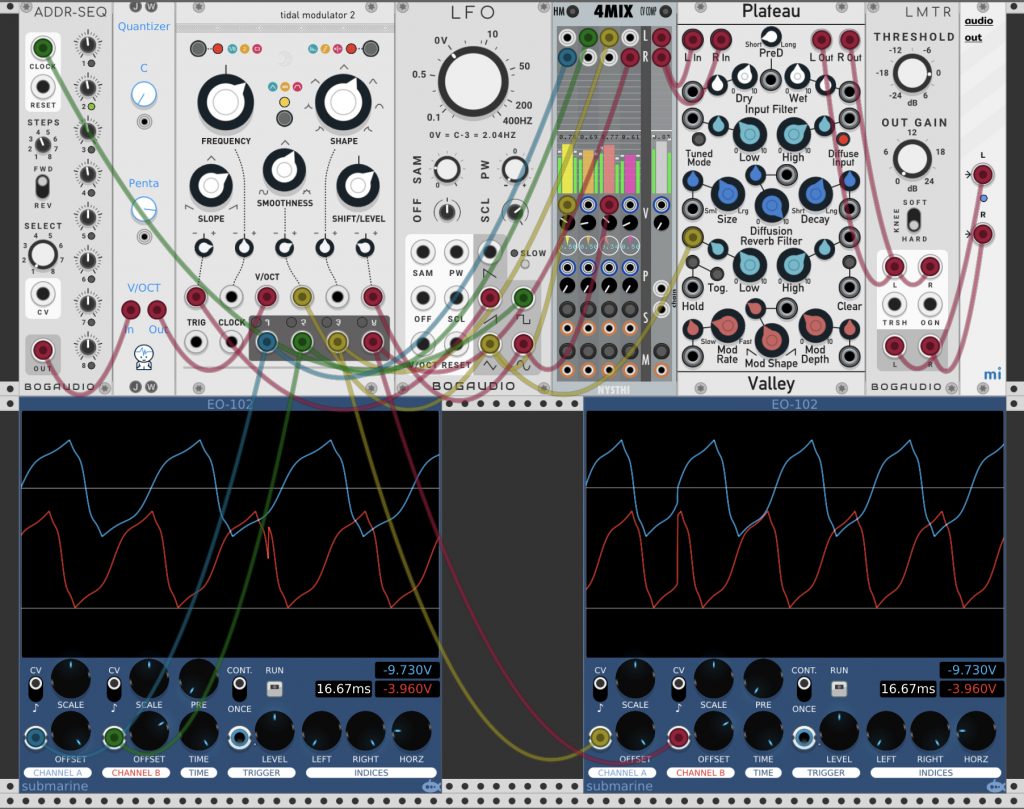This screenshot has width=1024, height=809.
Task: Click the tidal modulator FREQUENCY knob
Action: pos(225,102)
